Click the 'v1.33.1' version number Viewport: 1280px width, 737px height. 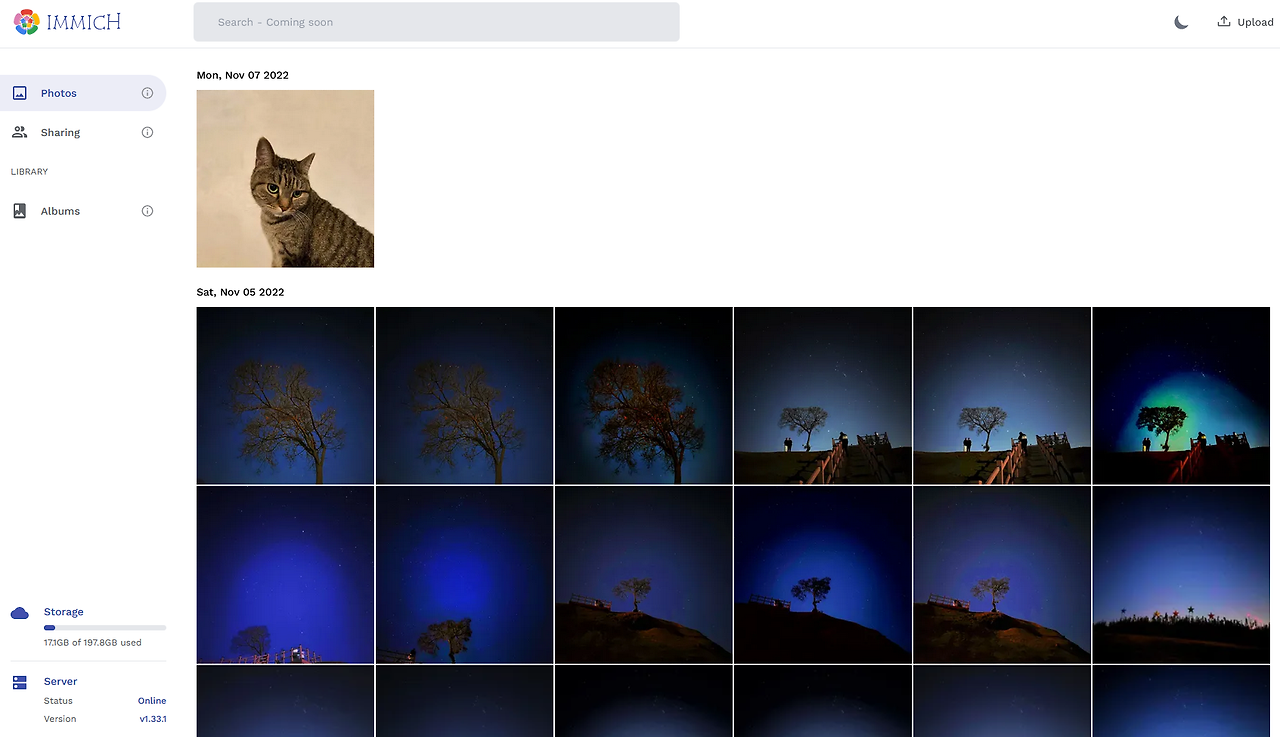152,719
